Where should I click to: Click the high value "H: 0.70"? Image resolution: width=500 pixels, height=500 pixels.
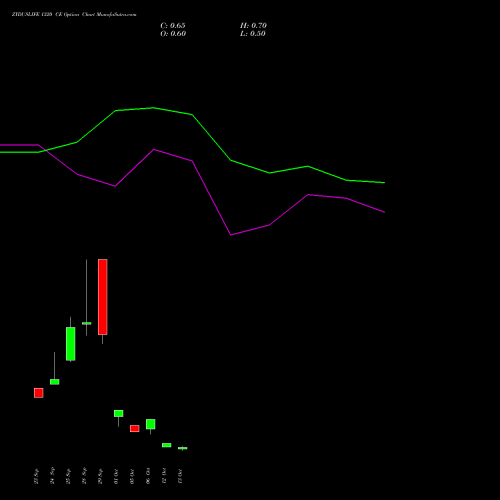253,26
